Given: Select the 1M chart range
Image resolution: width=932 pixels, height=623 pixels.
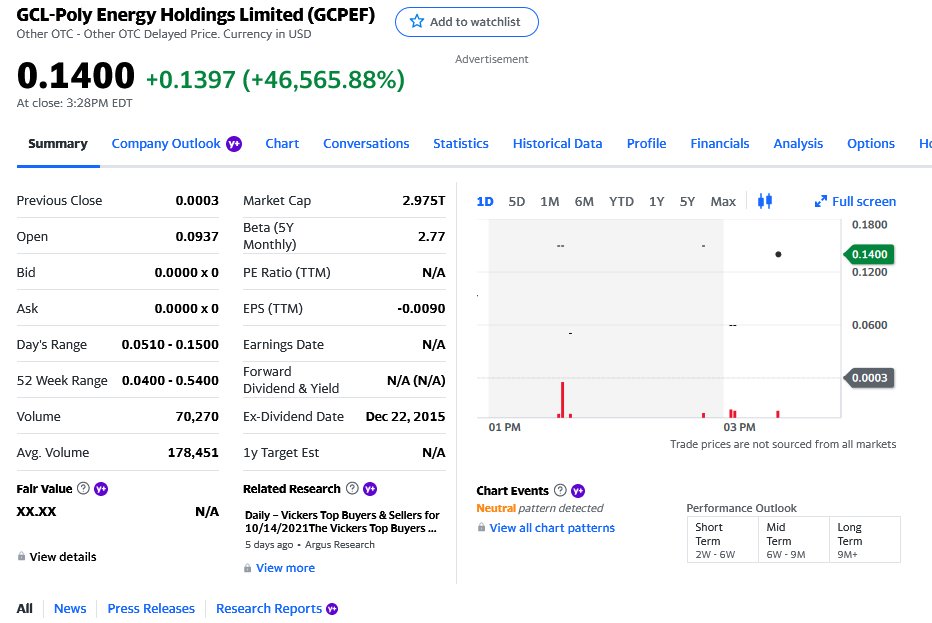Looking at the screenshot, I should tap(550, 202).
